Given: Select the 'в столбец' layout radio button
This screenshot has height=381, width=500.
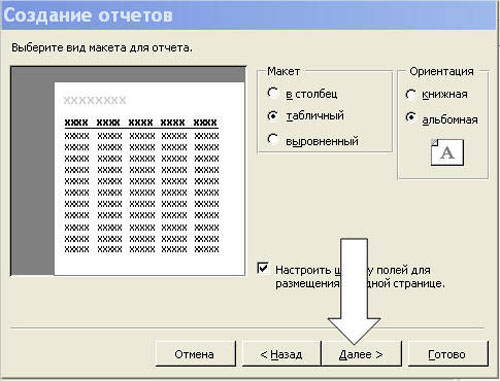Looking at the screenshot, I should (273, 93).
